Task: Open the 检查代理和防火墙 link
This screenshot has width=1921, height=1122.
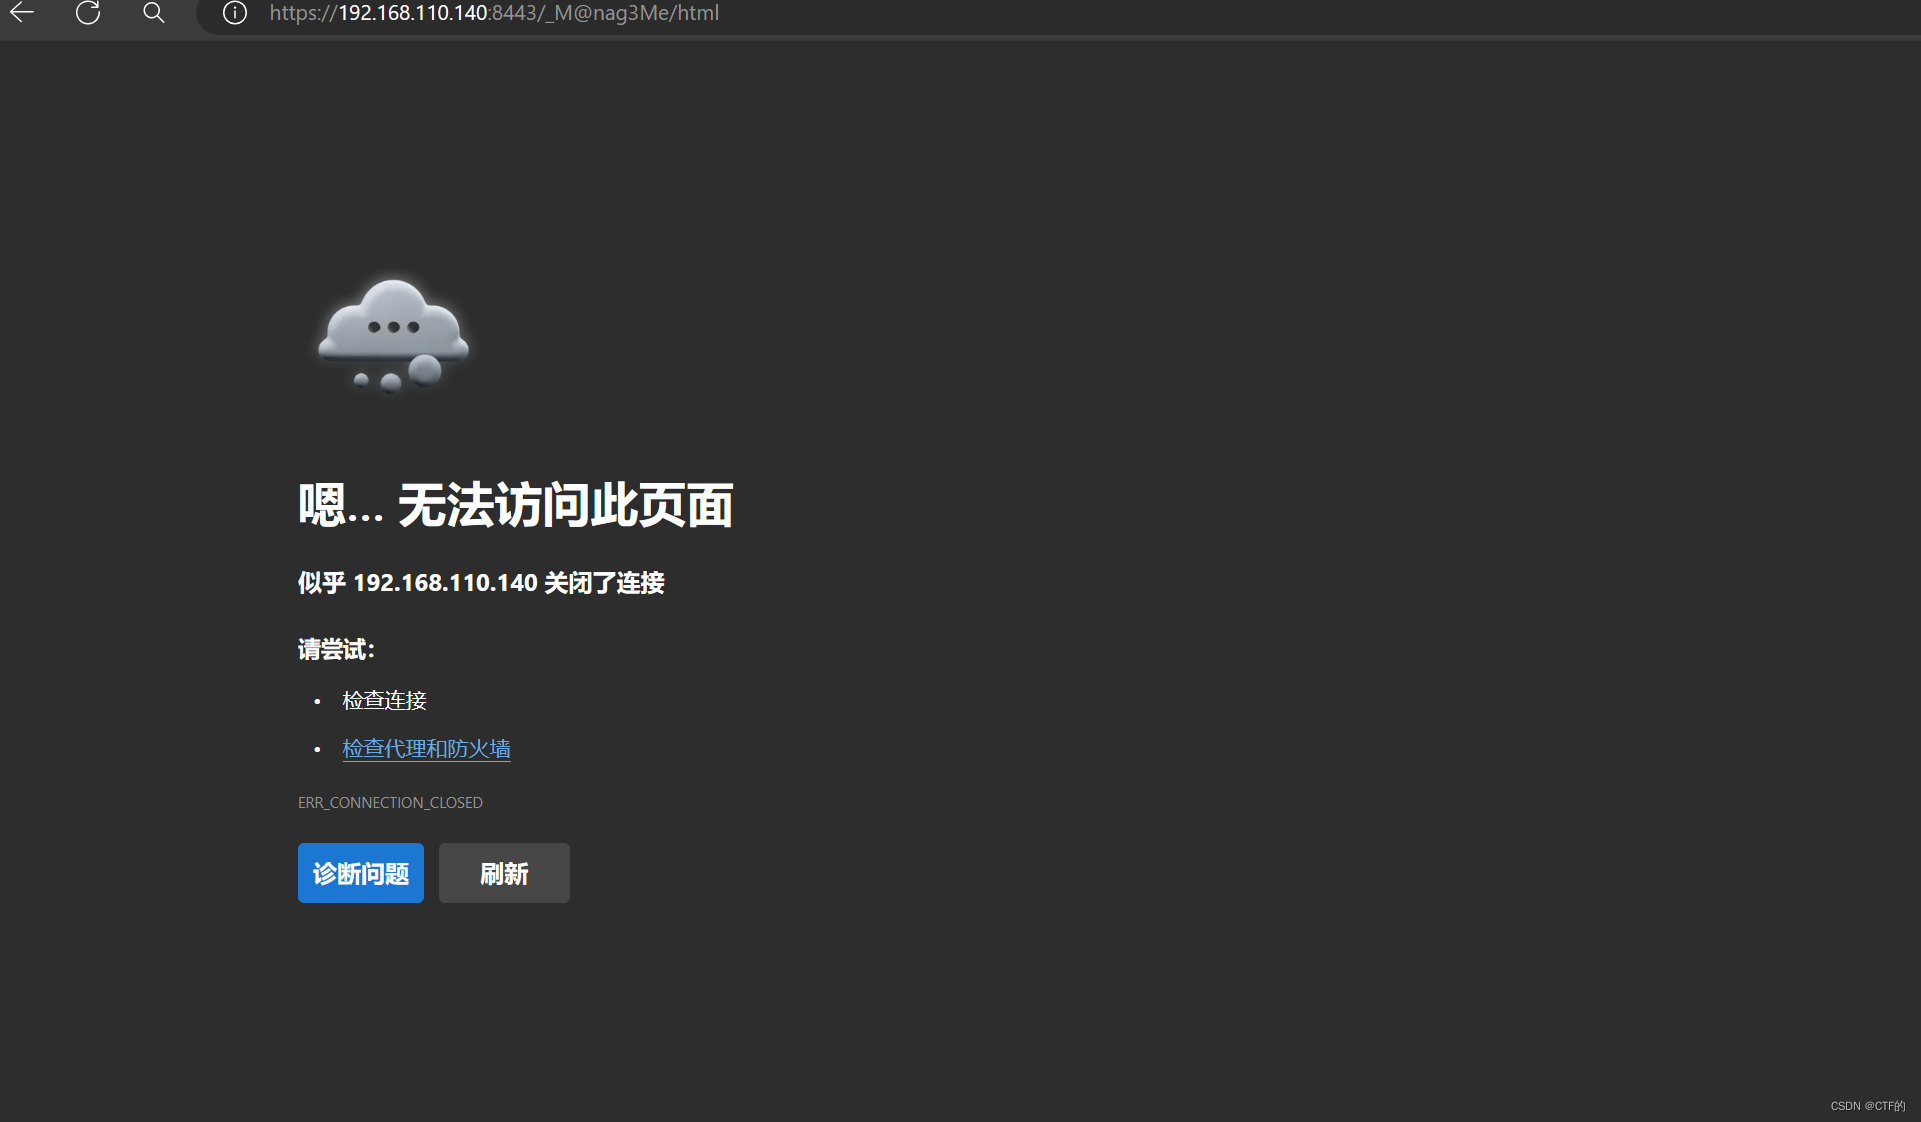Action: click(426, 749)
